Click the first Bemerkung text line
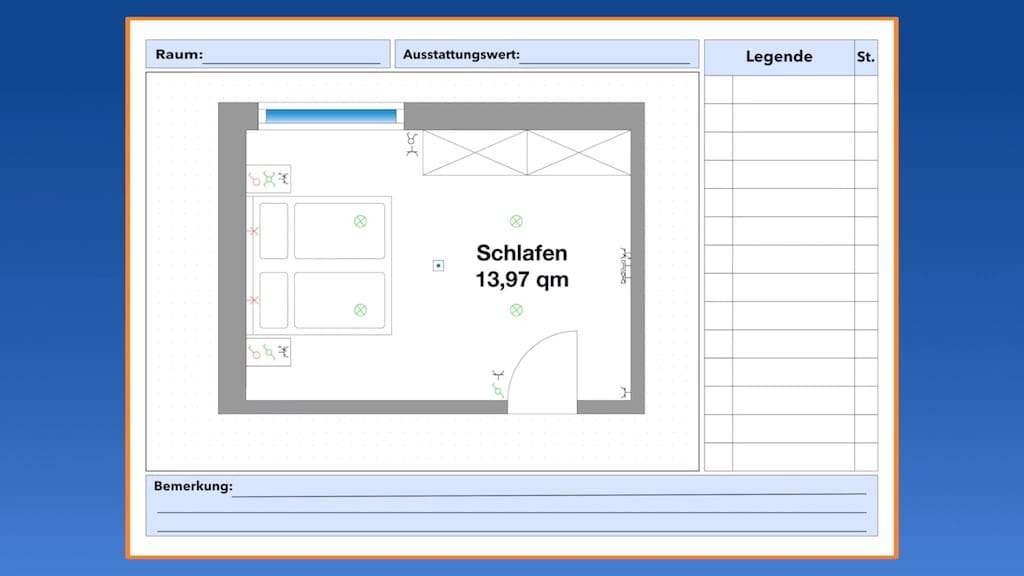This screenshot has width=1024, height=576. point(548,488)
